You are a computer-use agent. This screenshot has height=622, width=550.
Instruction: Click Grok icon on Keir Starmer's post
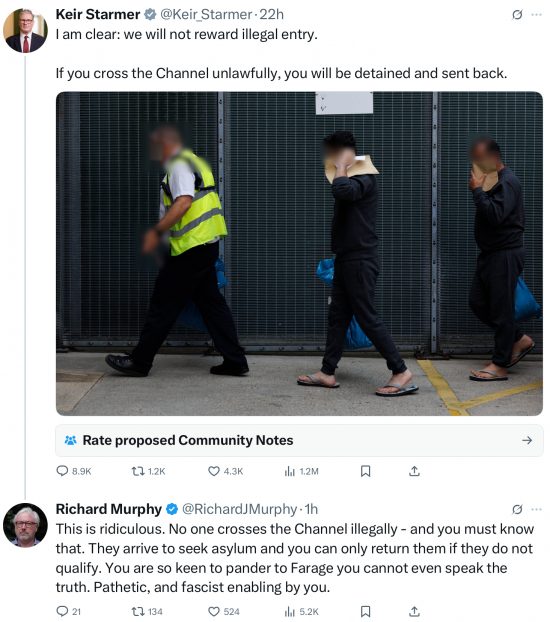(x=517, y=15)
